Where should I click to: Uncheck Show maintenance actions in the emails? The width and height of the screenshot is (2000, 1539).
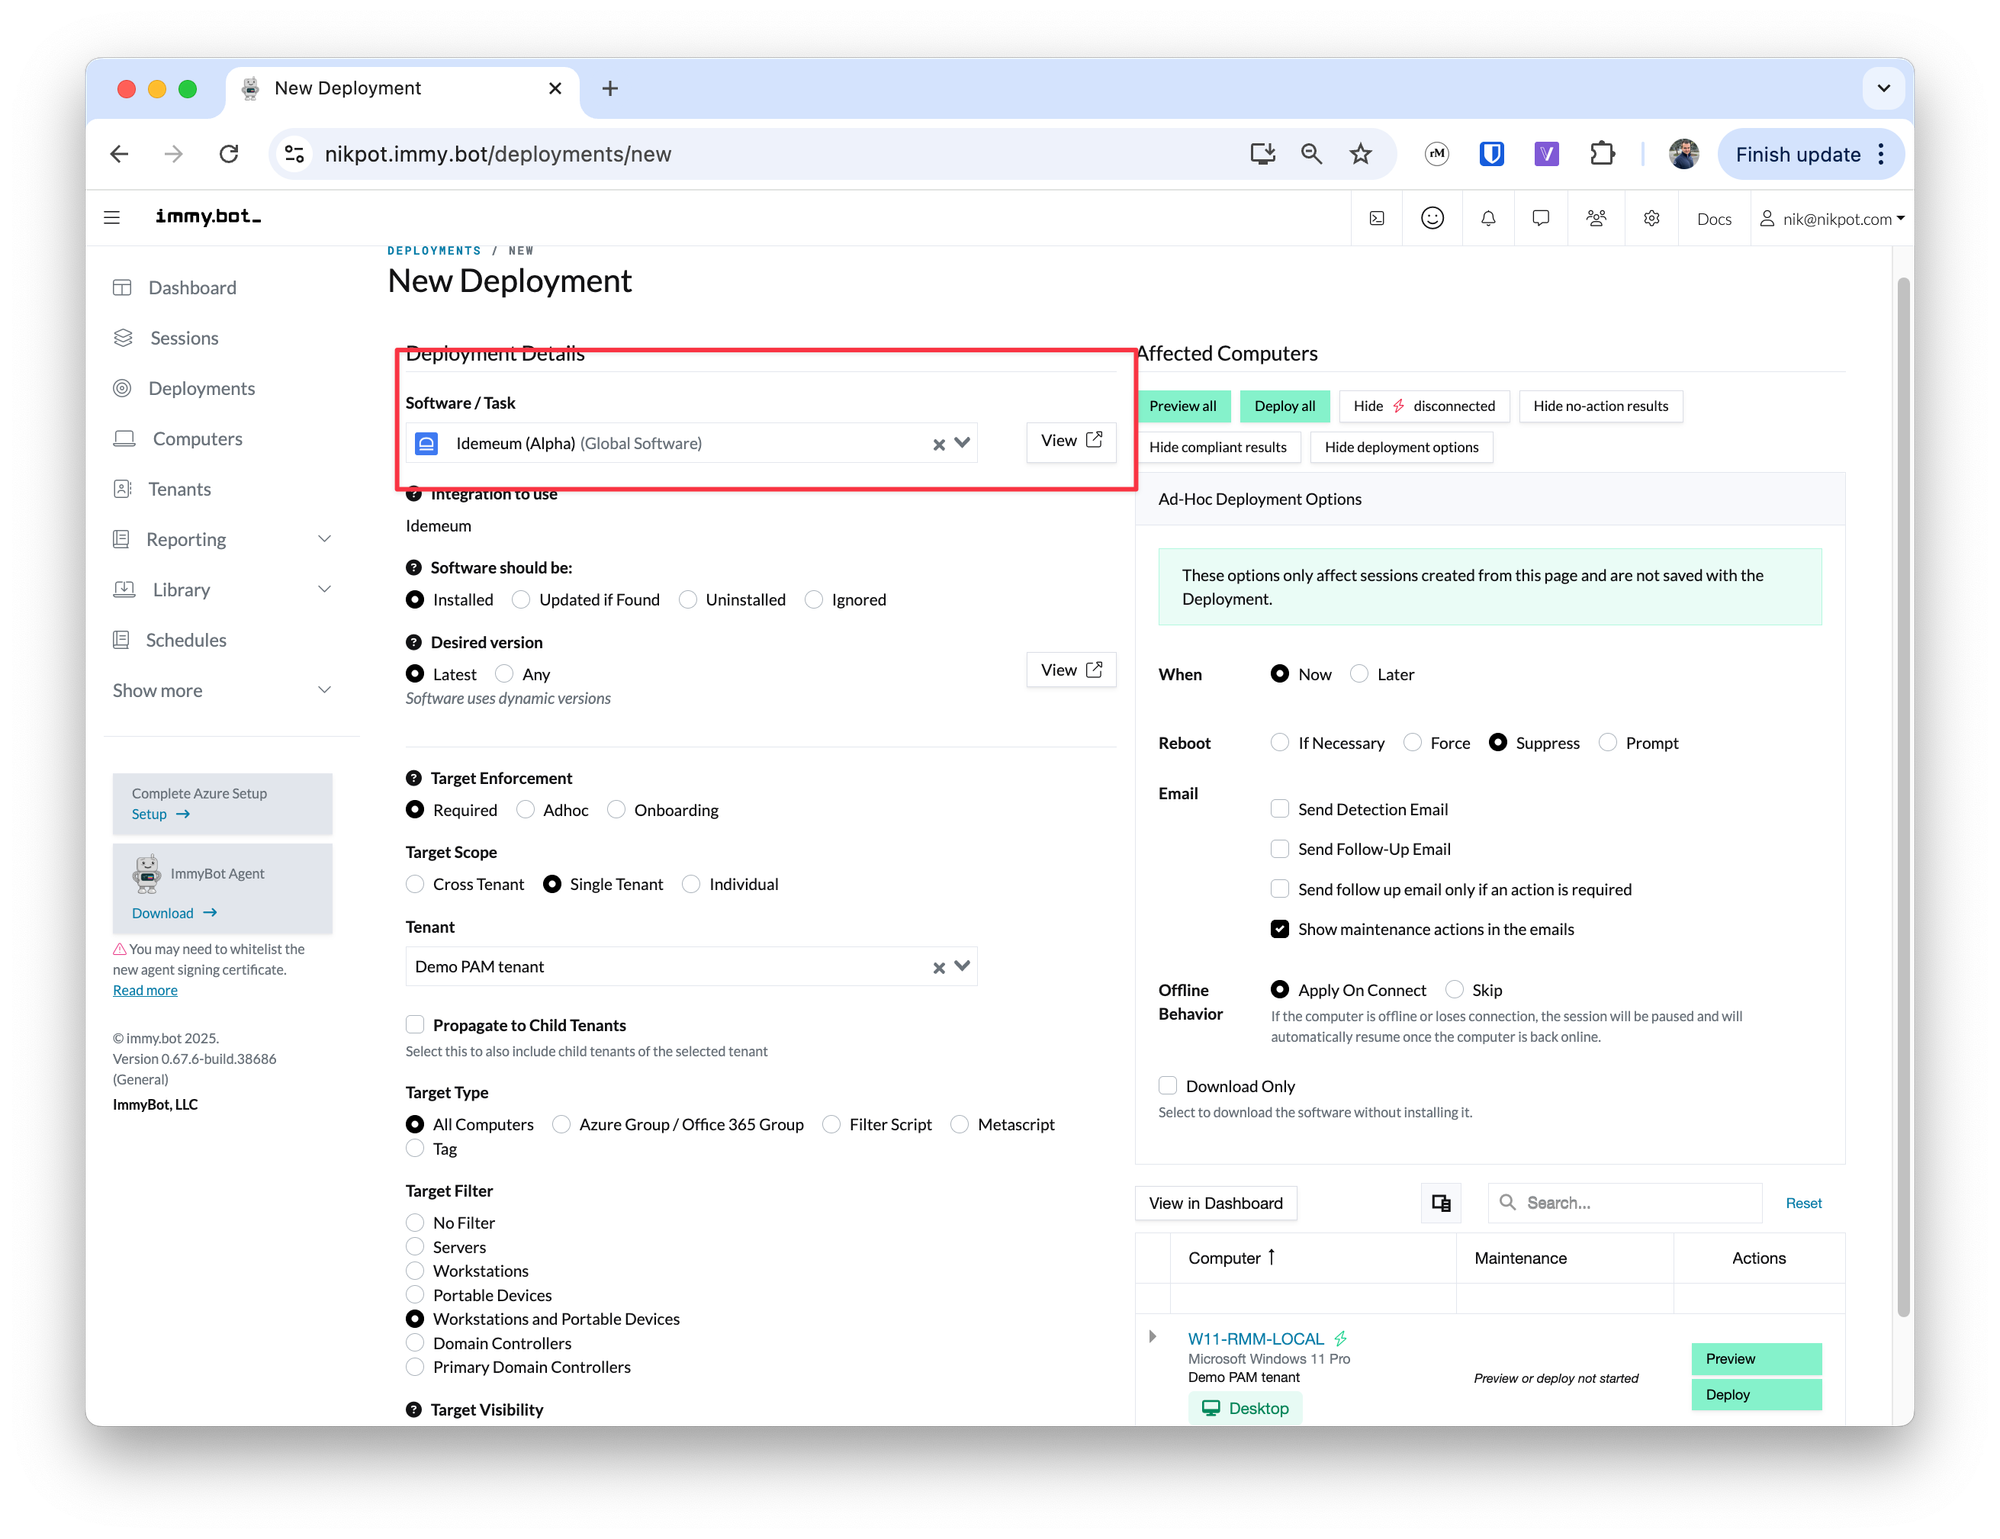[x=1279, y=929]
